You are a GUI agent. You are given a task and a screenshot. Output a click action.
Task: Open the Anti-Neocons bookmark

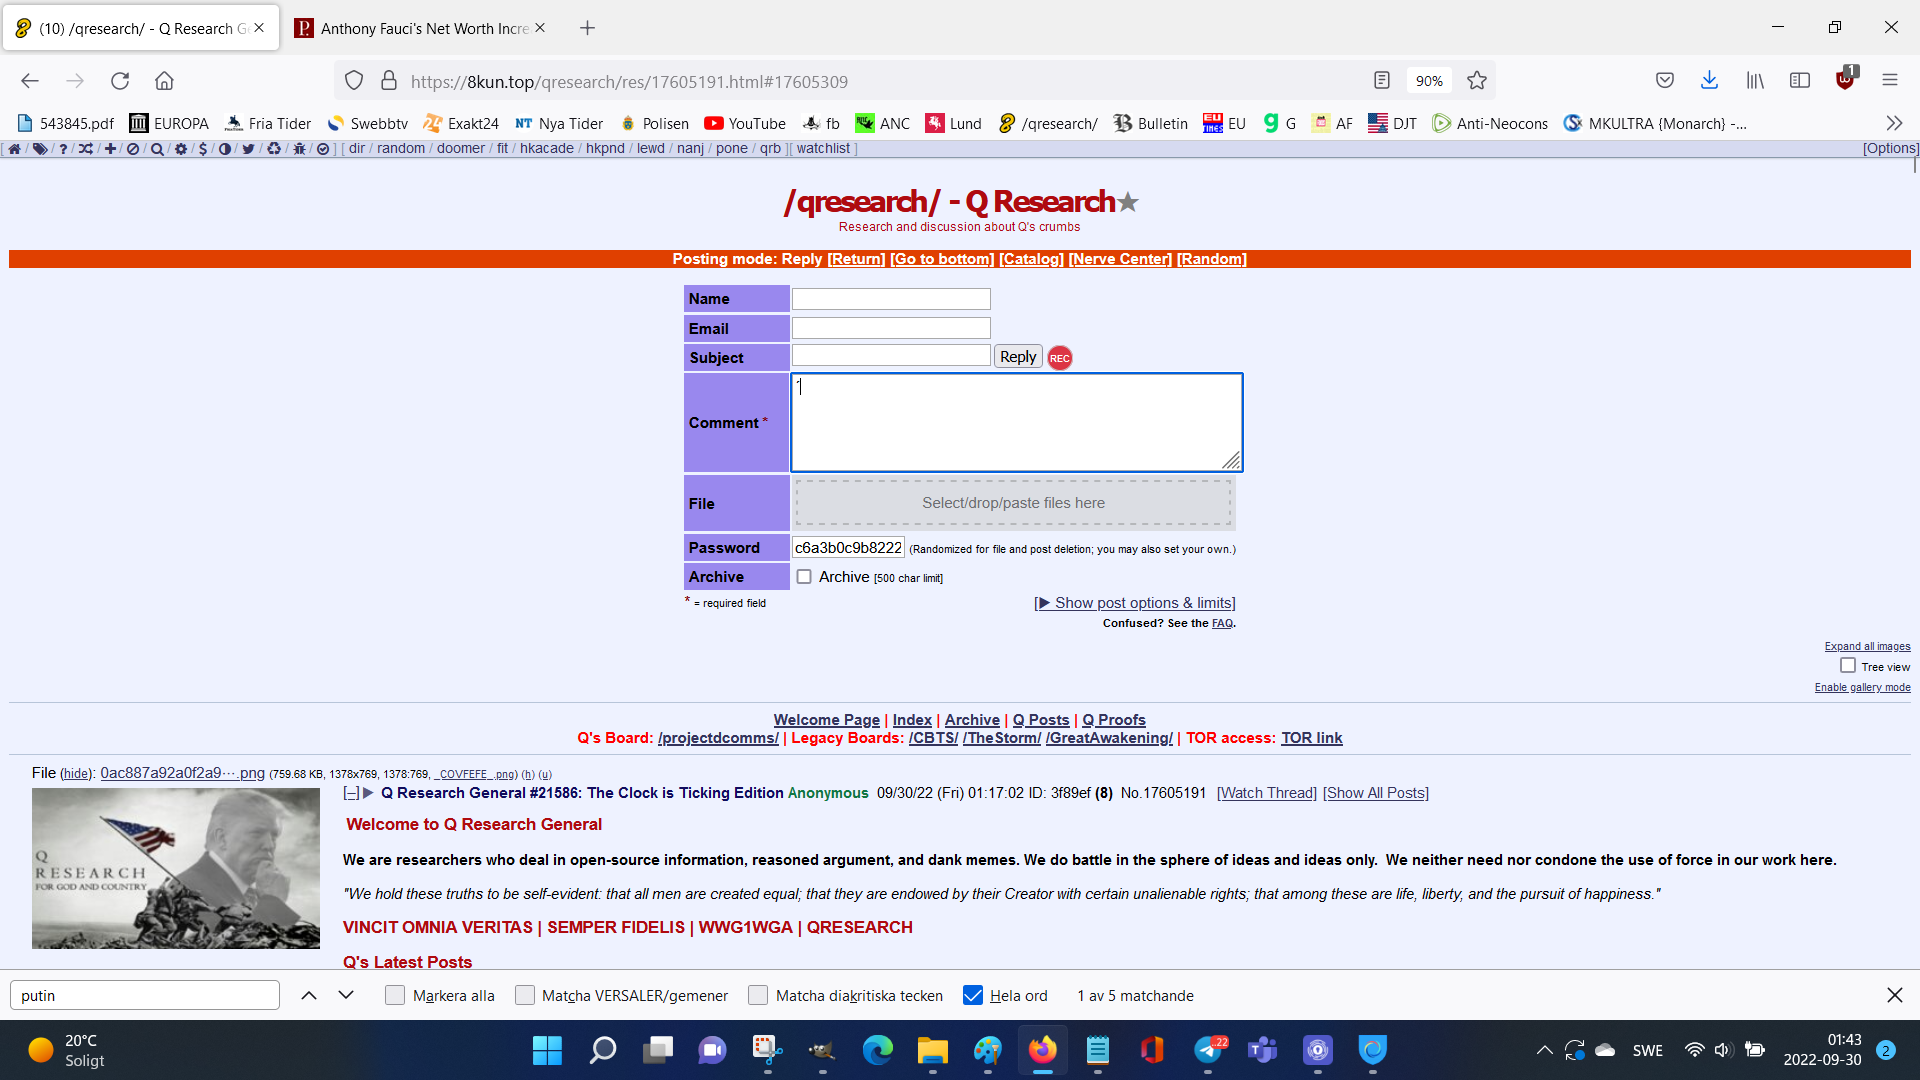pos(1490,123)
